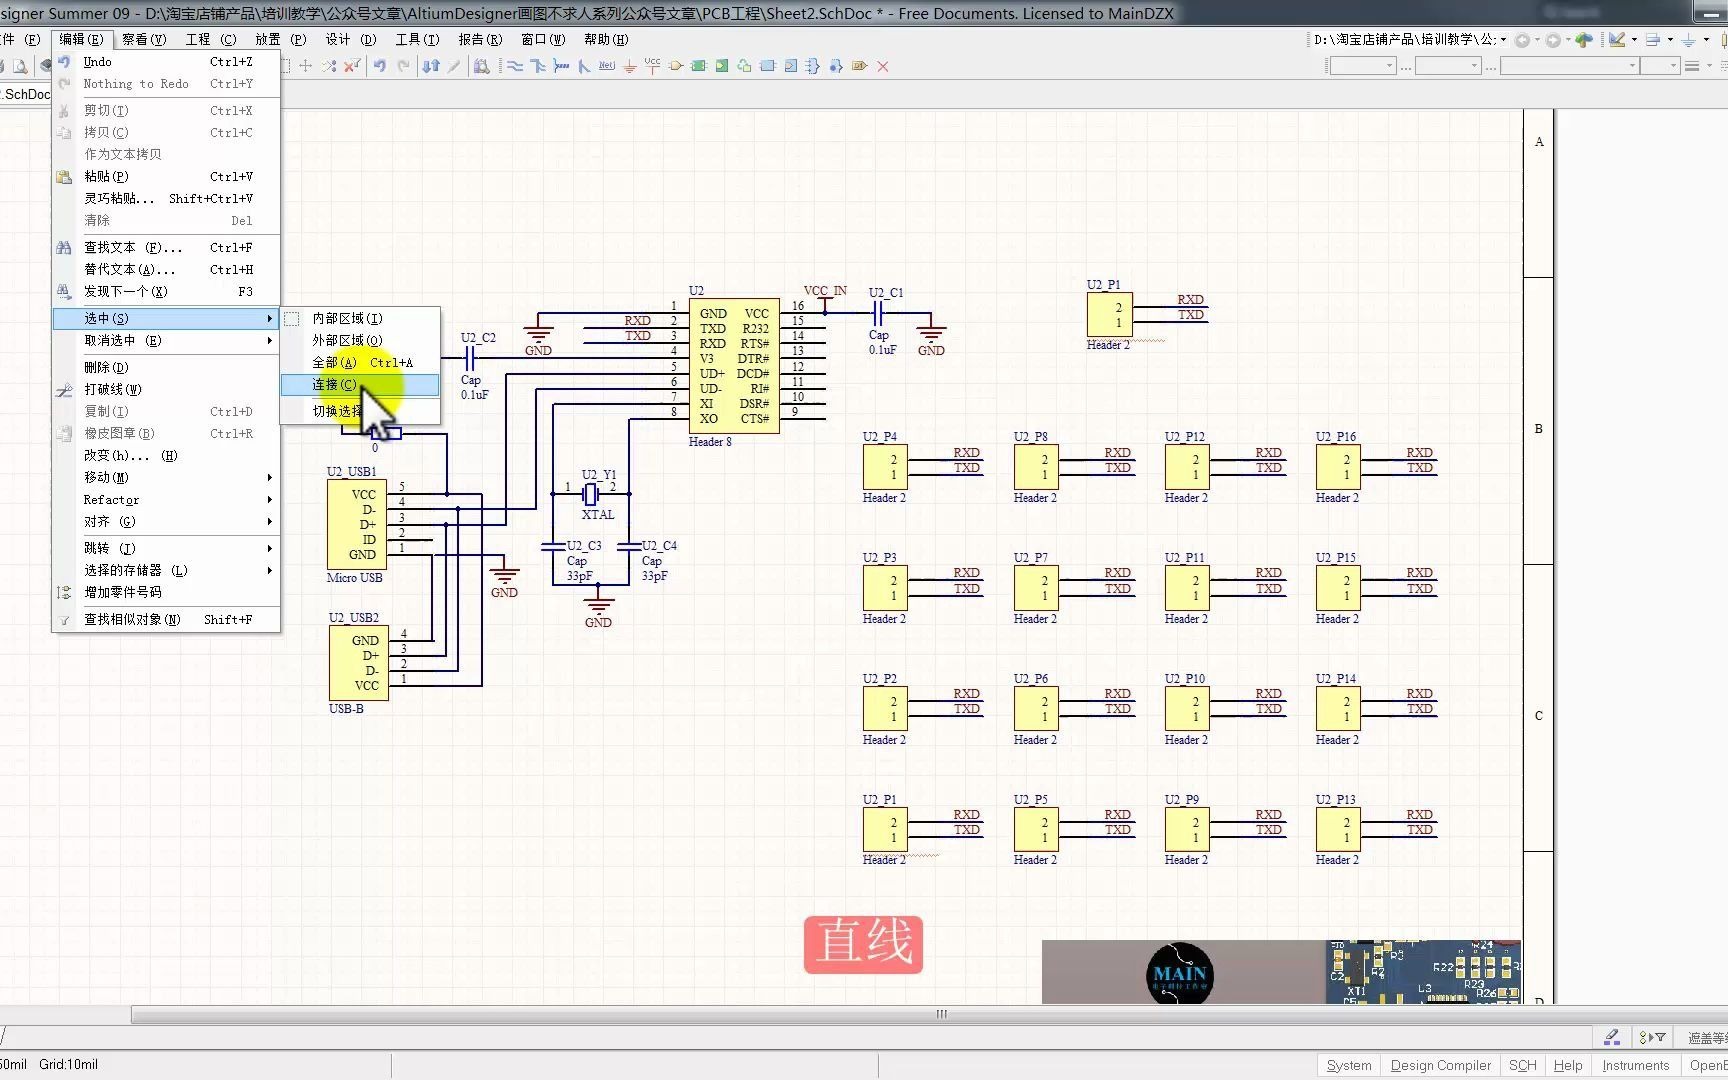Viewport: 1728px width, 1080px height.
Task: Click the utility drawing tools icon
Action: [1617, 40]
